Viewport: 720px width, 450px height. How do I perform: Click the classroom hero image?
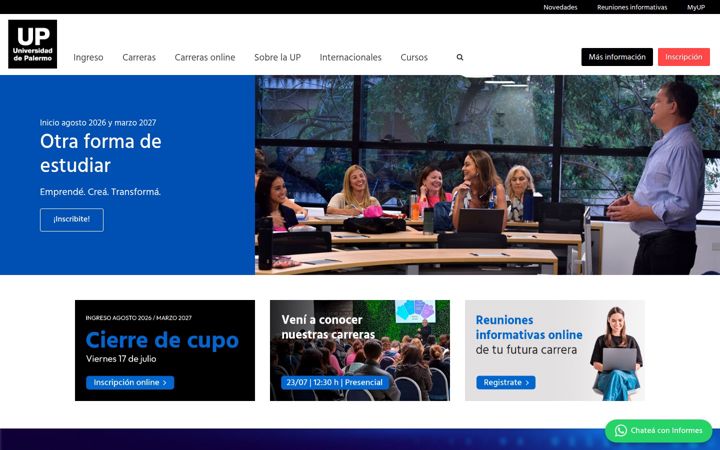coord(487,175)
